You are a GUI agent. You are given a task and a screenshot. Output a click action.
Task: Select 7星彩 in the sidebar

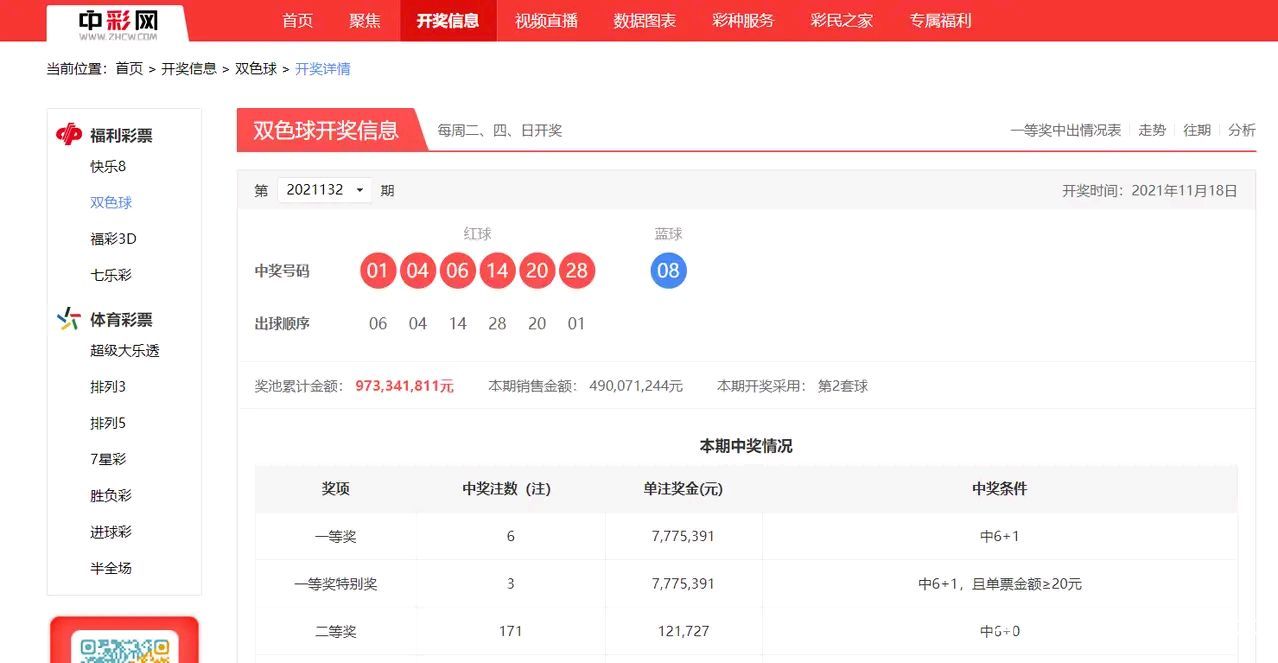pyautogui.click(x=108, y=459)
